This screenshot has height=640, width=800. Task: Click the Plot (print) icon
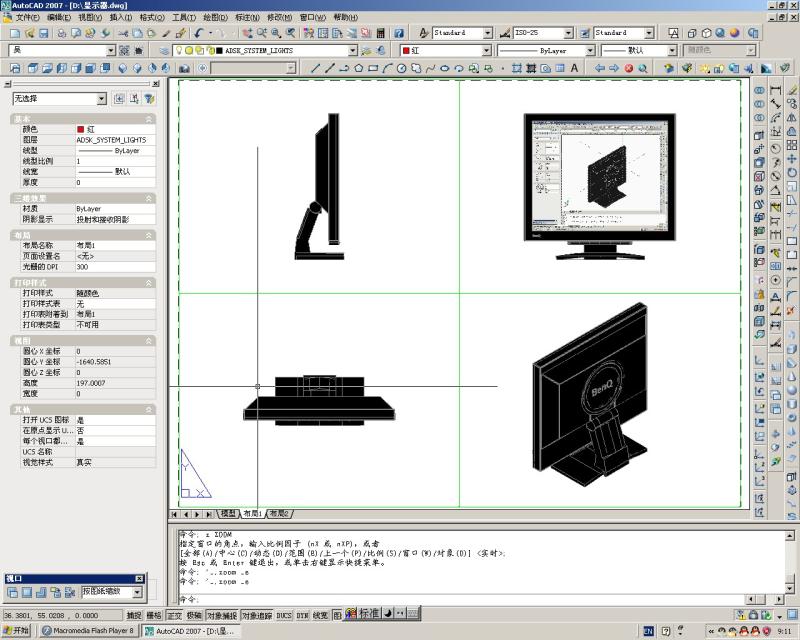pos(61,33)
